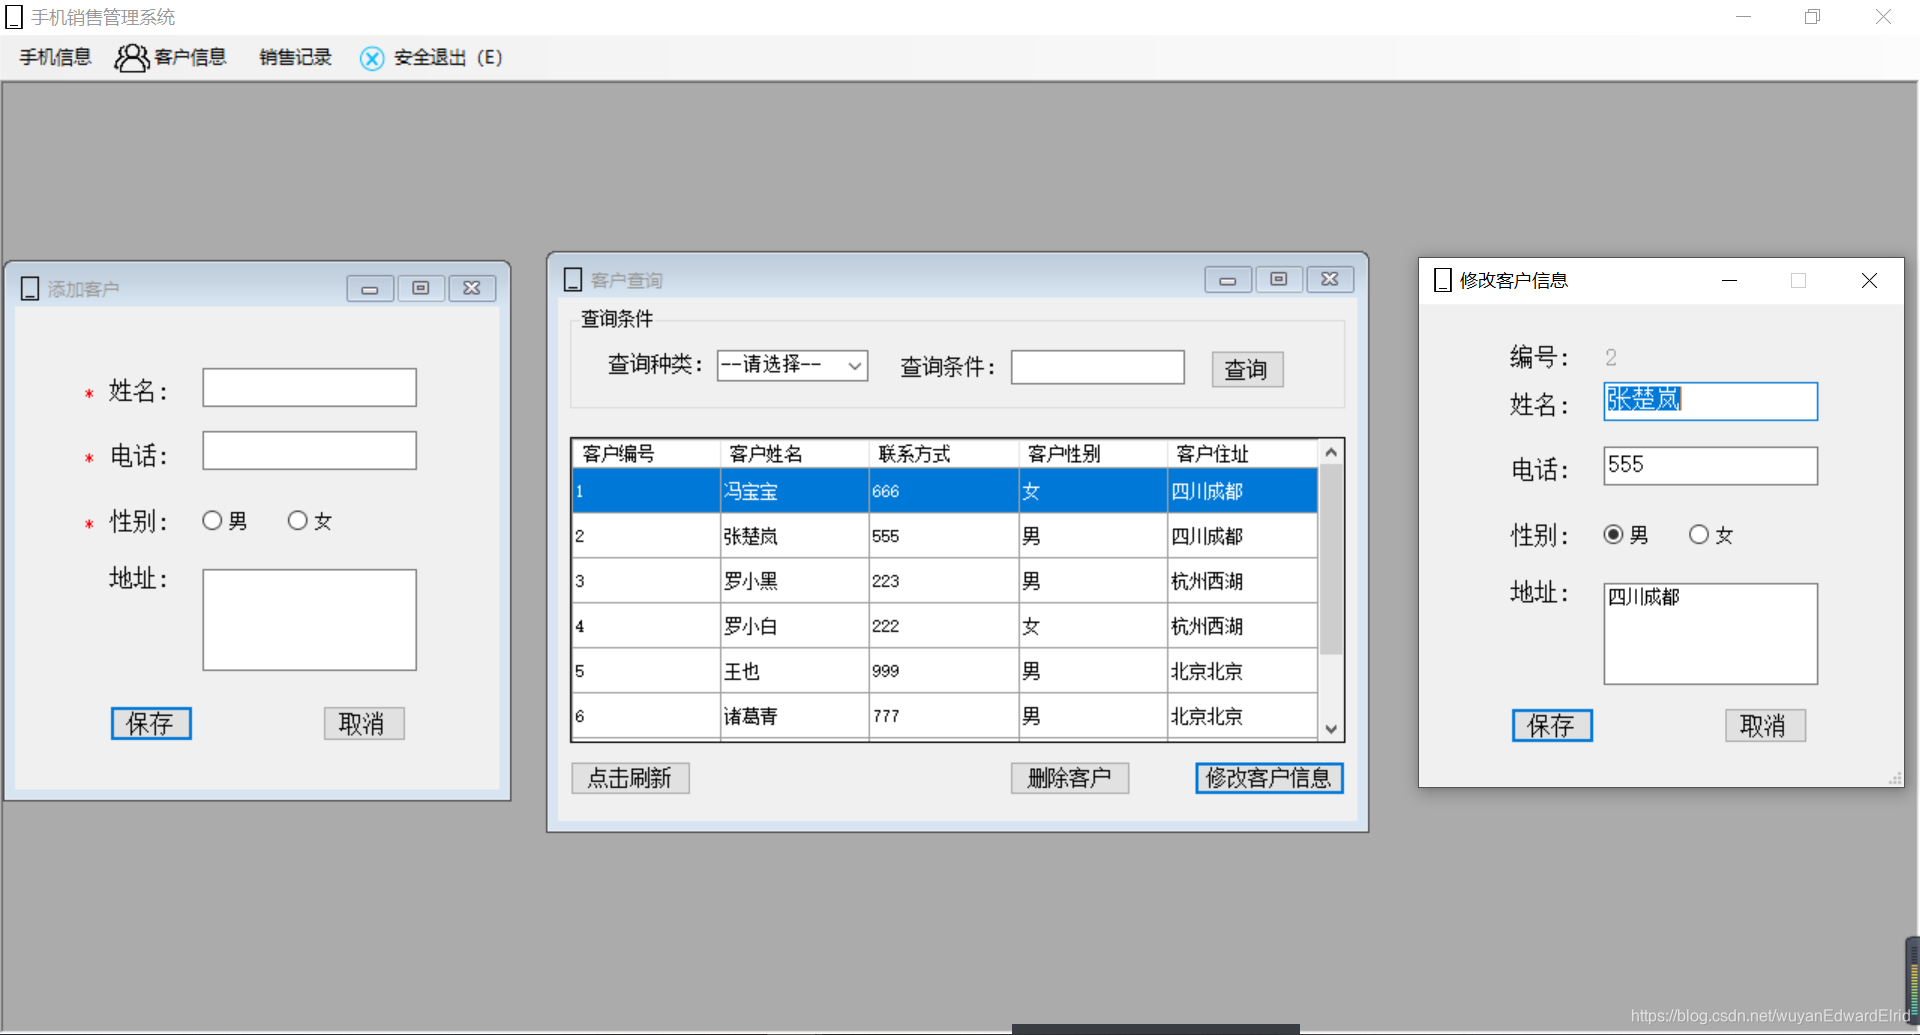Select 女 in 添加客户 form

[310, 520]
